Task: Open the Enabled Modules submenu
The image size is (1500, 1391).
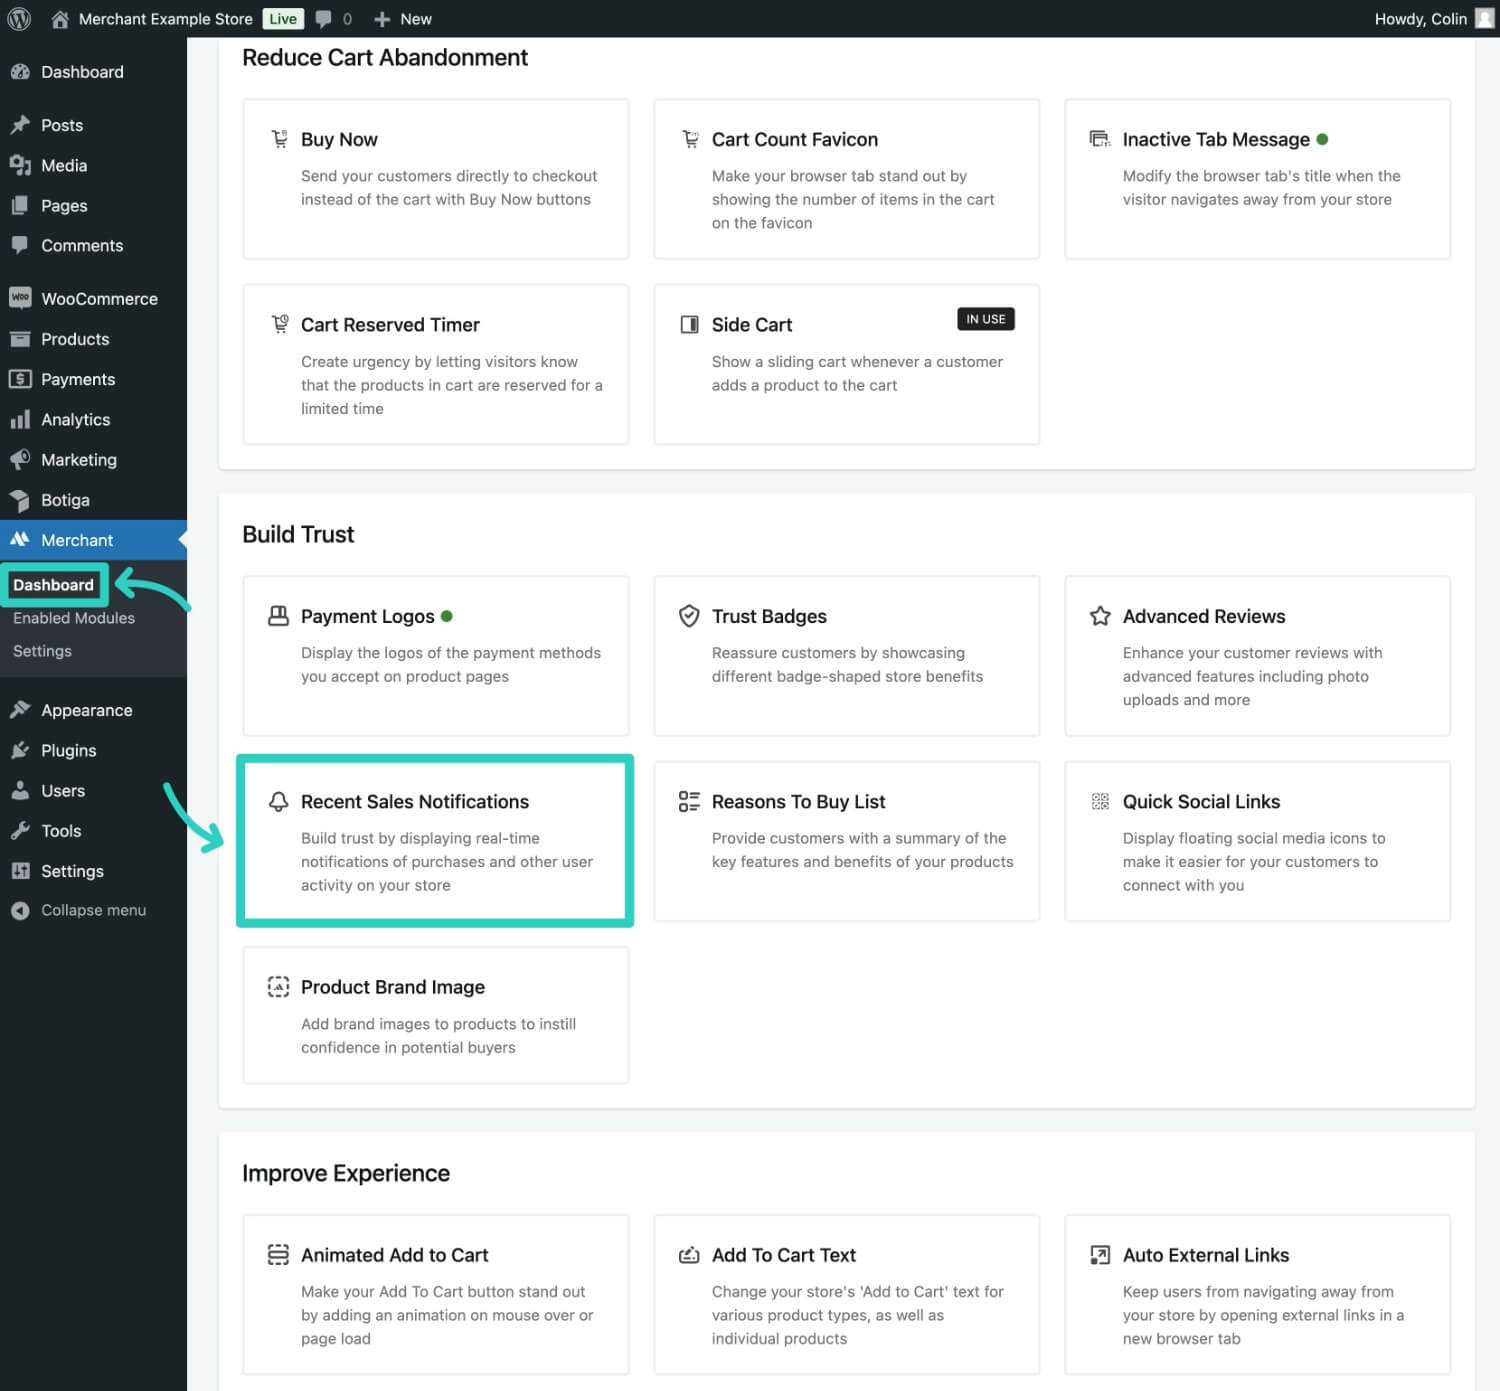Action: click(x=74, y=618)
